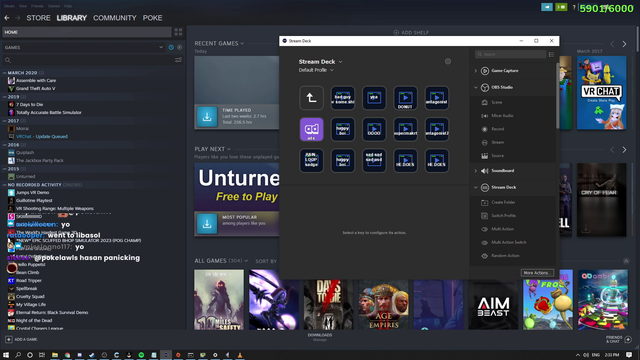This screenshot has width=640, height=360.
Task: Click Steam back navigation arrow
Action: pyautogui.click(x=7, y=18)
